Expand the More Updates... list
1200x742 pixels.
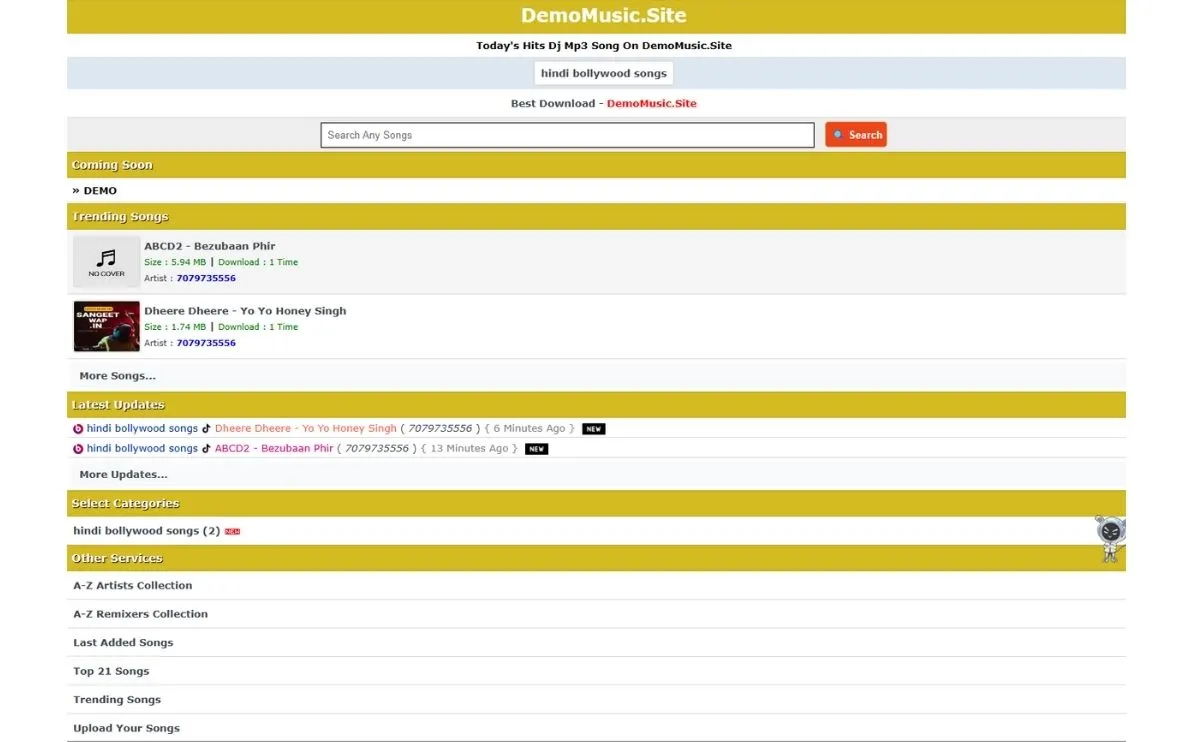point(123,475)
